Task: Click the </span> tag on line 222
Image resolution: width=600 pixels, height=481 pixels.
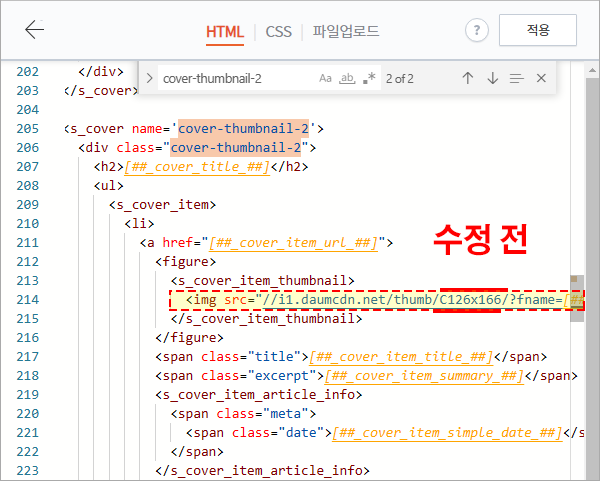Action: [197, 452]
